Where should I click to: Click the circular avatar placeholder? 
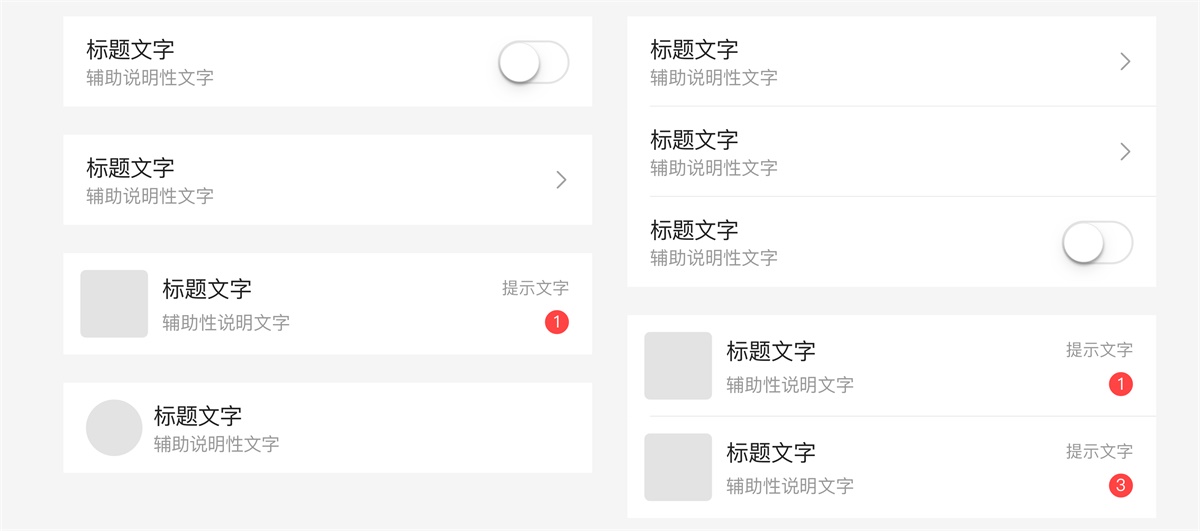click(x=114, y=428)
